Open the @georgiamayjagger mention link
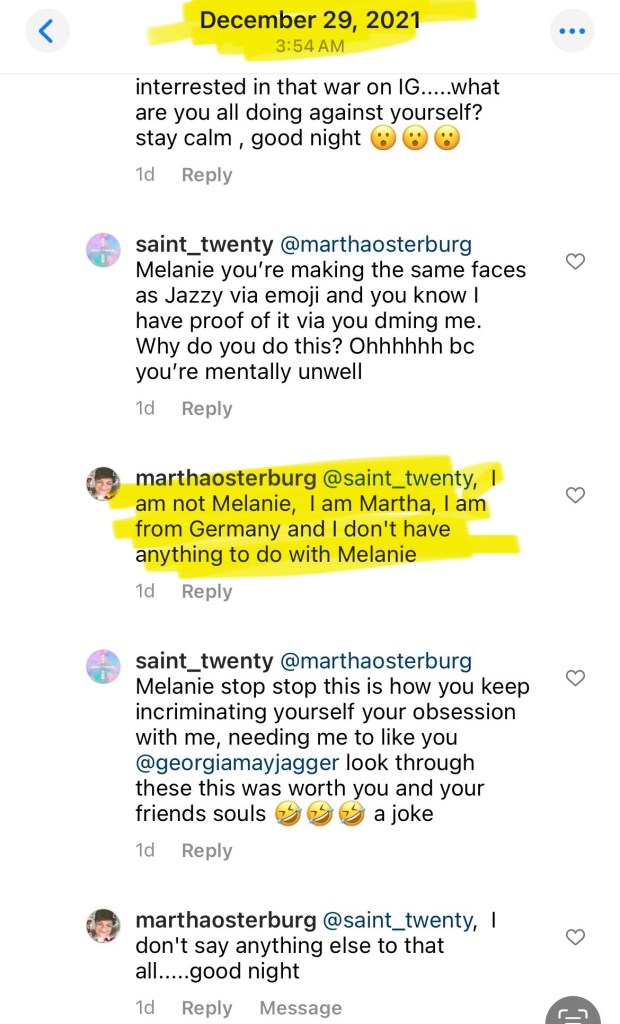The image size is (620, 1024). click(233, 765)
